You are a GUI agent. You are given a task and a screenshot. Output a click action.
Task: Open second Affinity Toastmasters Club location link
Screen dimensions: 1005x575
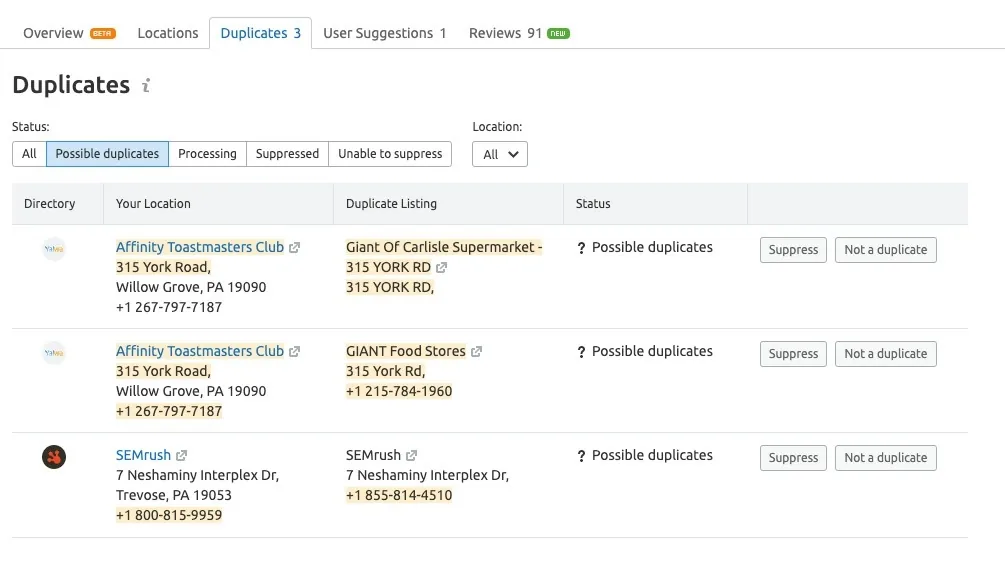point(199,351)
